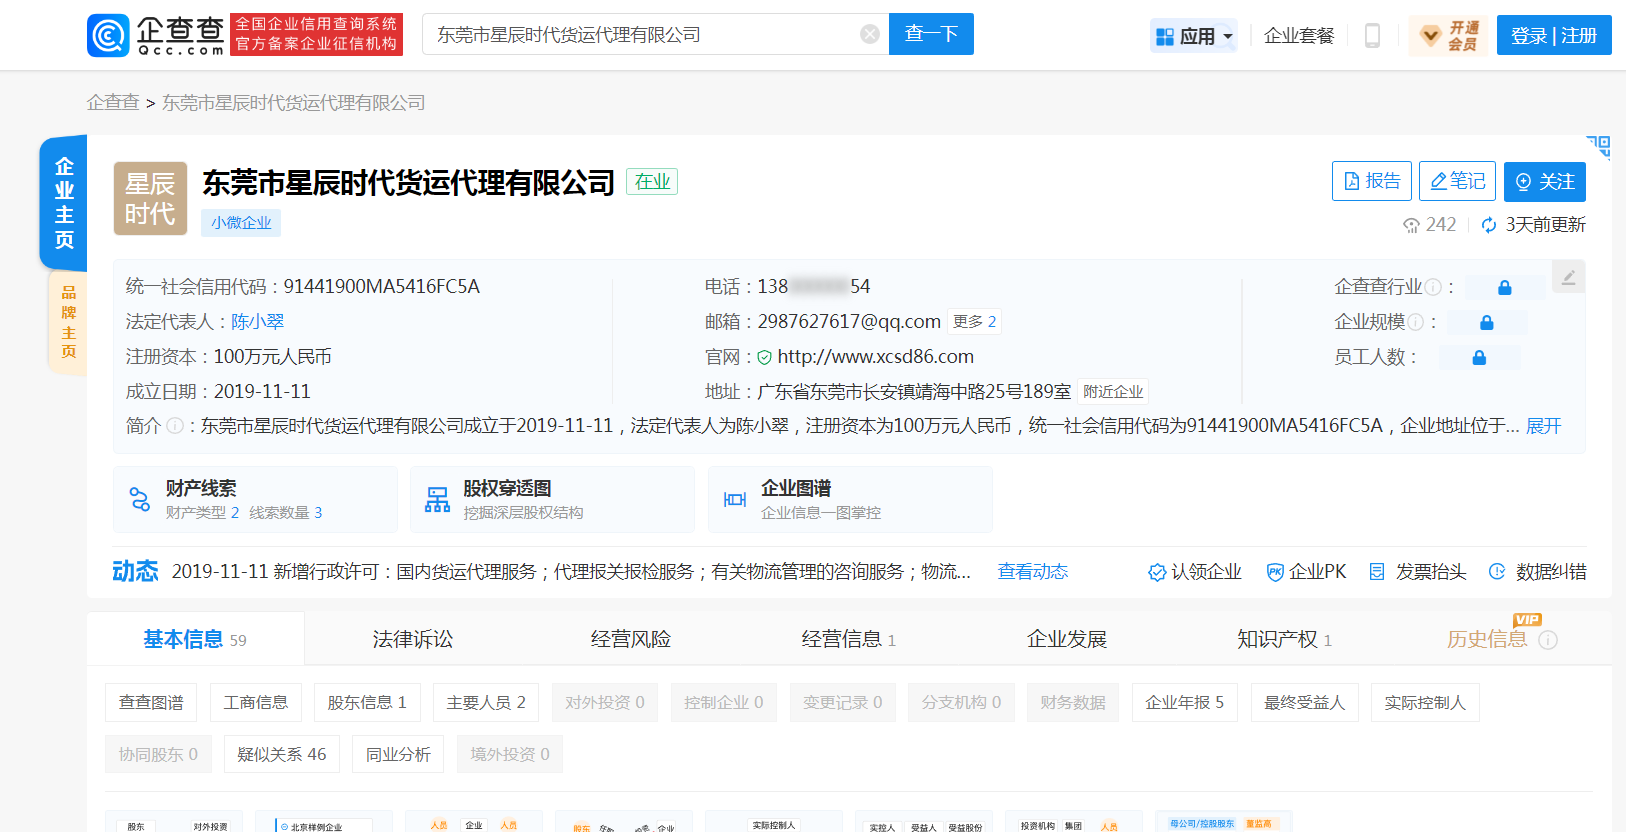Open the 企业套餐 link
This screenshot has height=832, width=1626.
pos(1298,36)
